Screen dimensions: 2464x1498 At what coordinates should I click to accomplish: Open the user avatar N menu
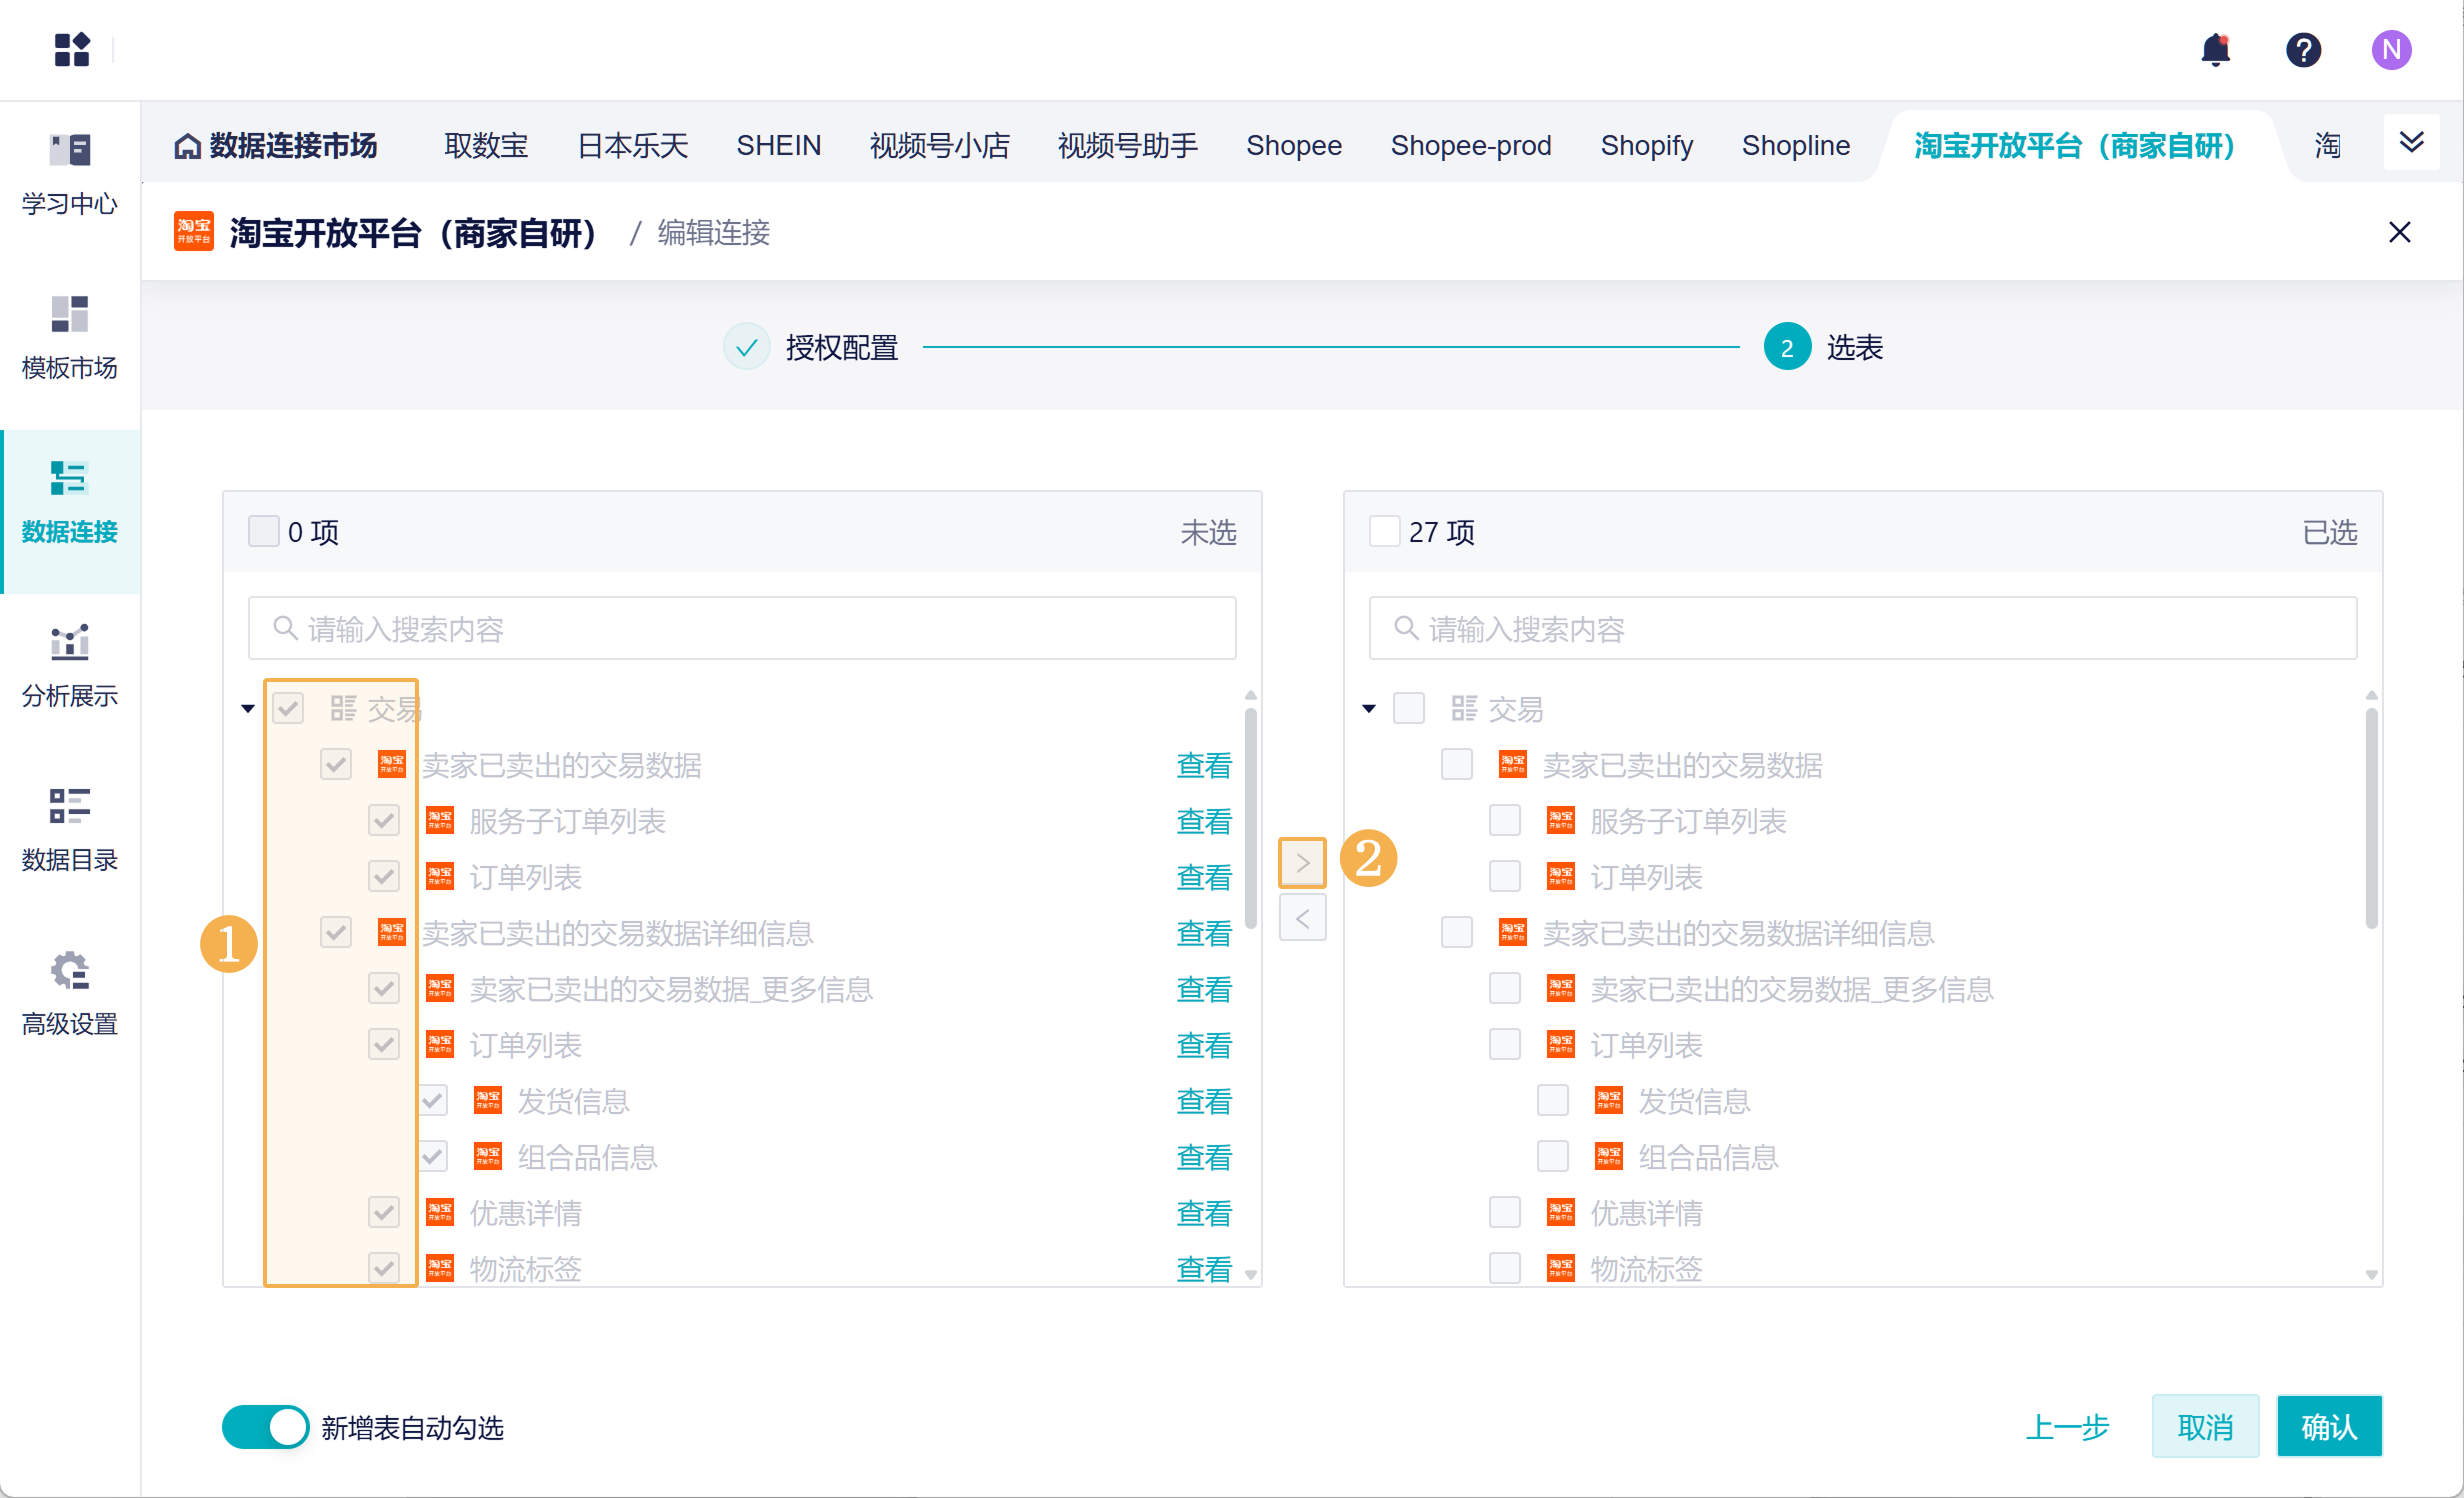2391,49
